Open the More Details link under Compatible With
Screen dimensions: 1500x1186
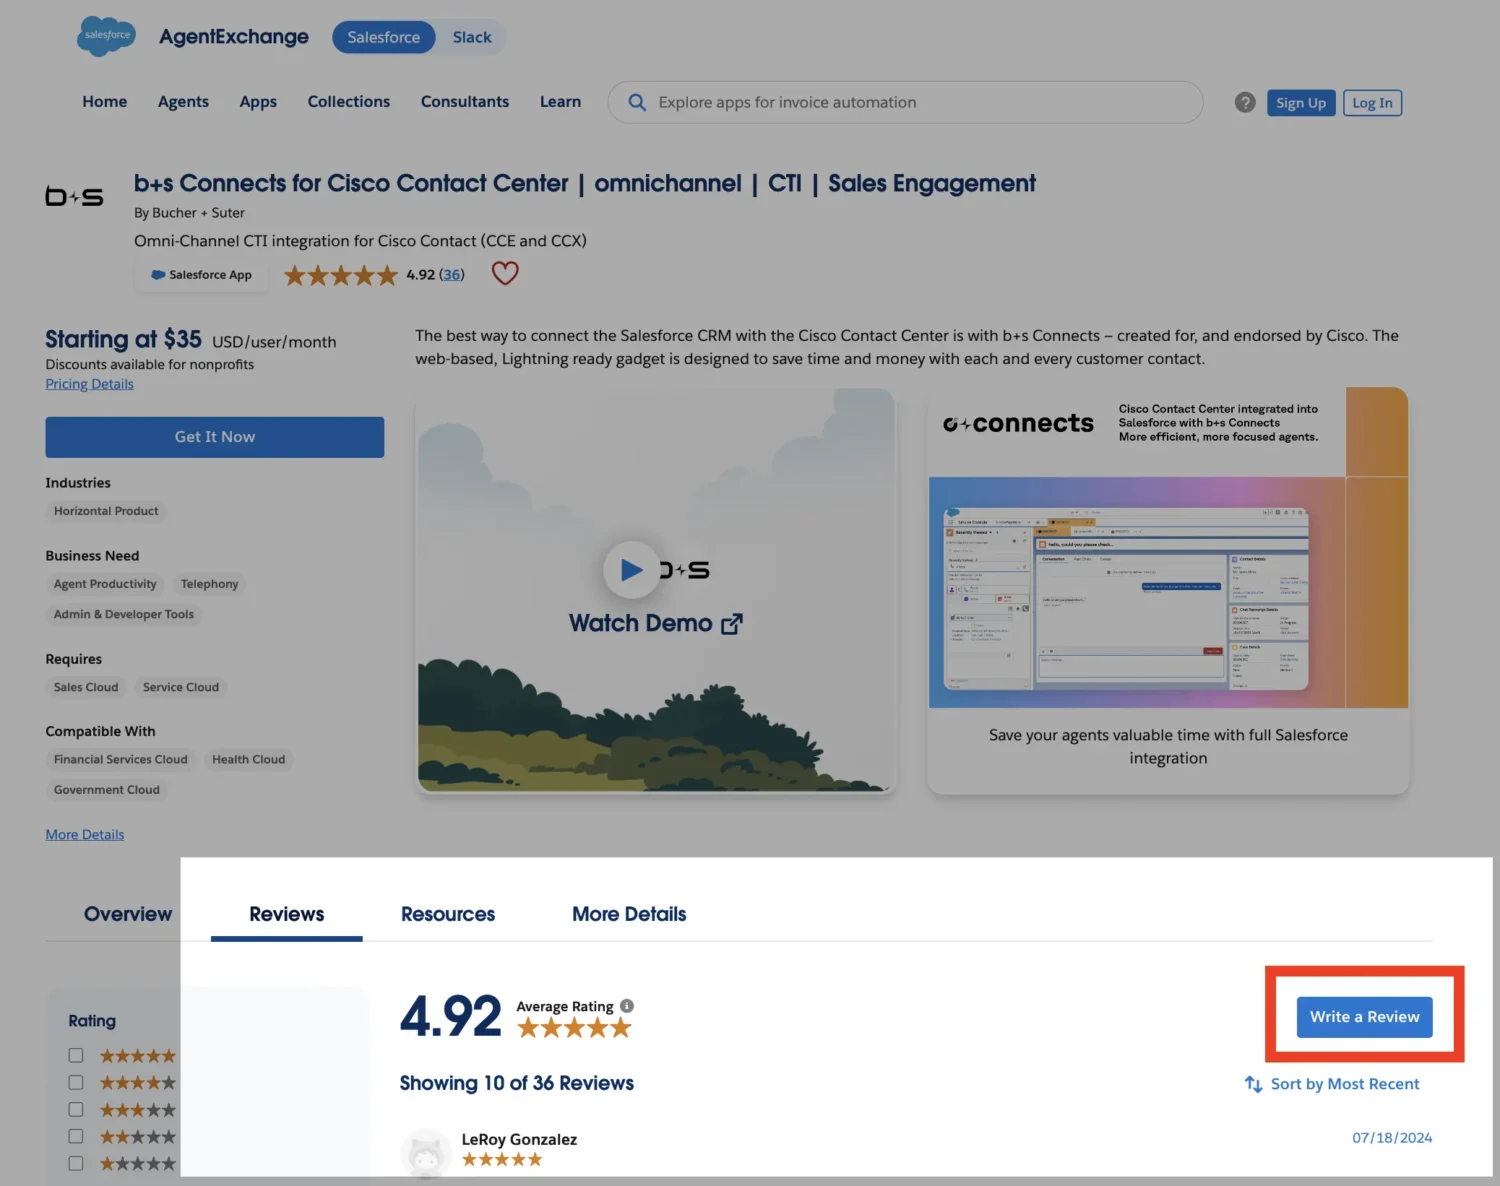coord(85,835)
